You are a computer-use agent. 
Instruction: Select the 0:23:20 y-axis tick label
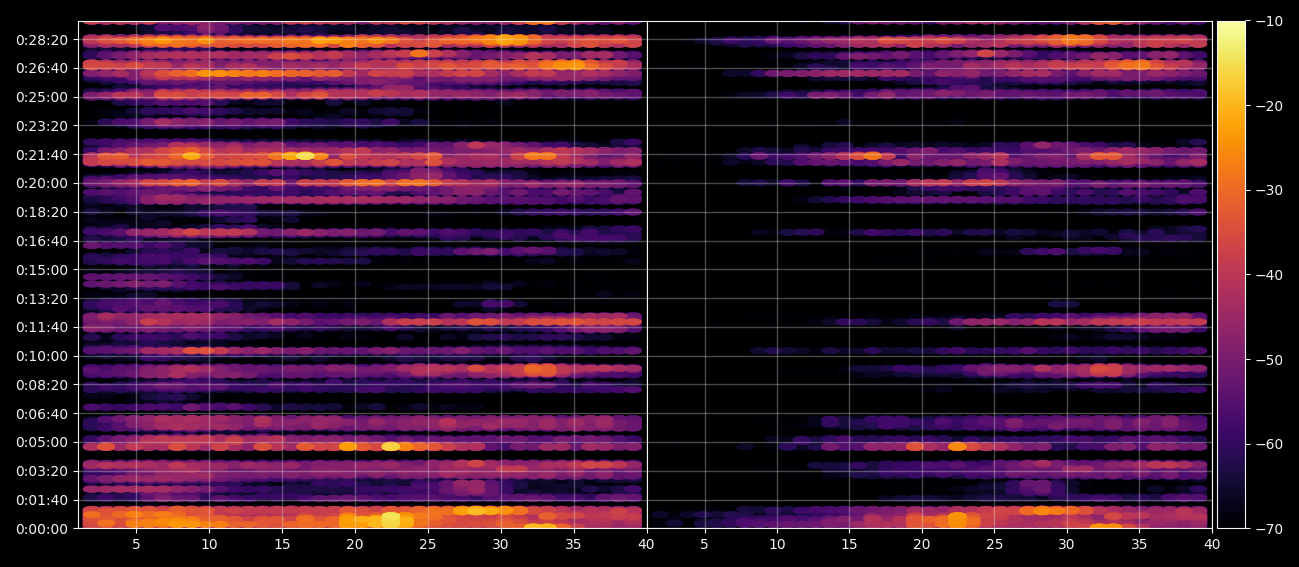pos(42,126)
